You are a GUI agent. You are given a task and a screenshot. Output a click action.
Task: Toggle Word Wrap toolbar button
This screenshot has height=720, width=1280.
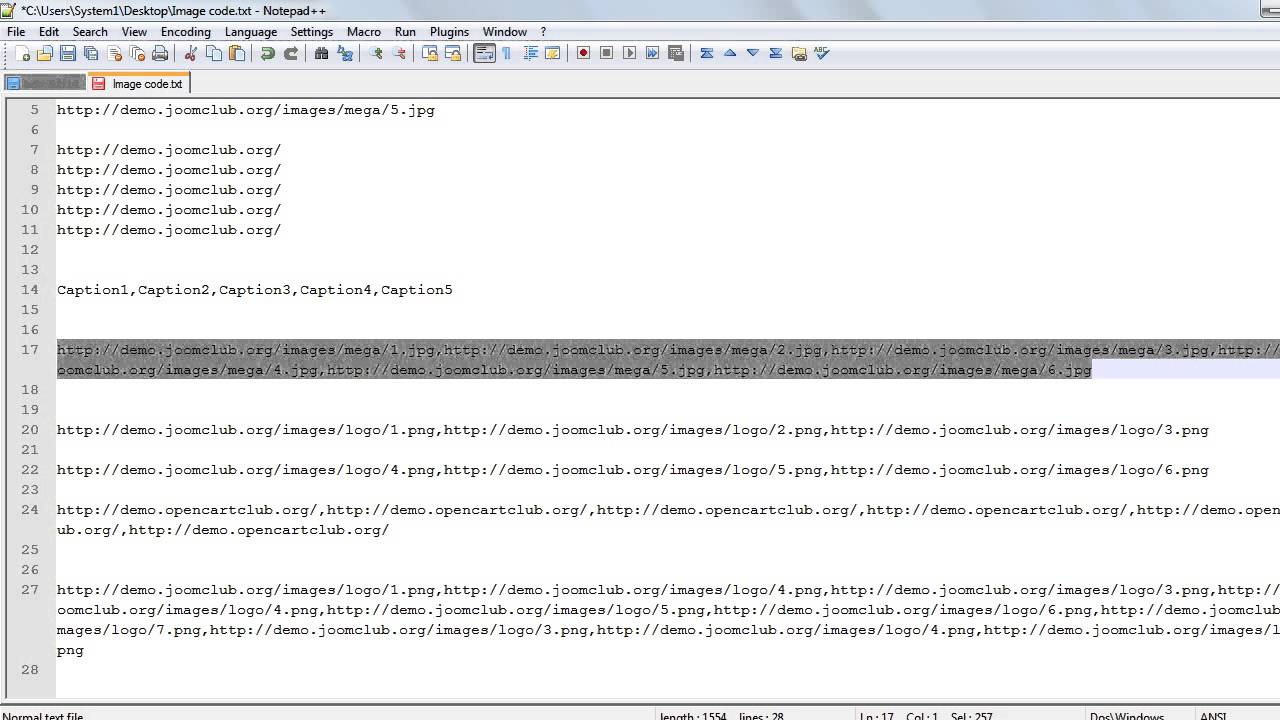484,54
